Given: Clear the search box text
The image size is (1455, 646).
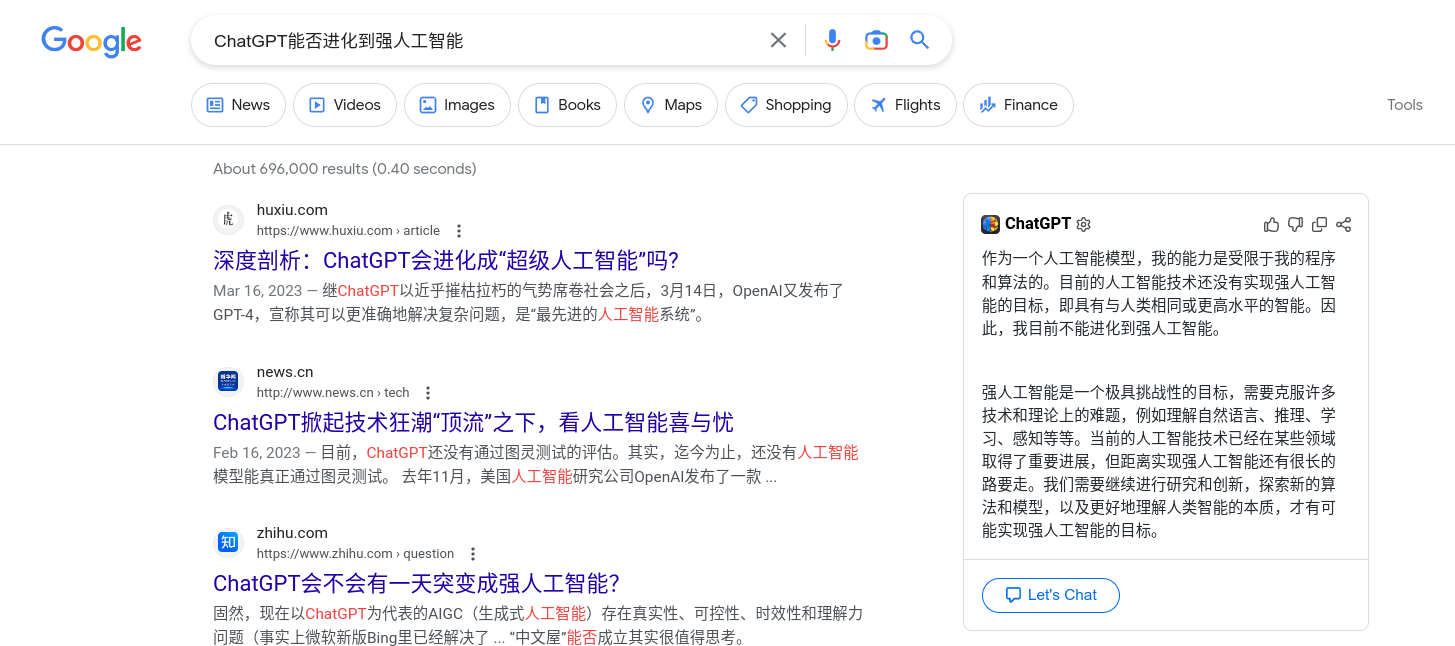Looking at the screenshot, I should coord(778,40).
